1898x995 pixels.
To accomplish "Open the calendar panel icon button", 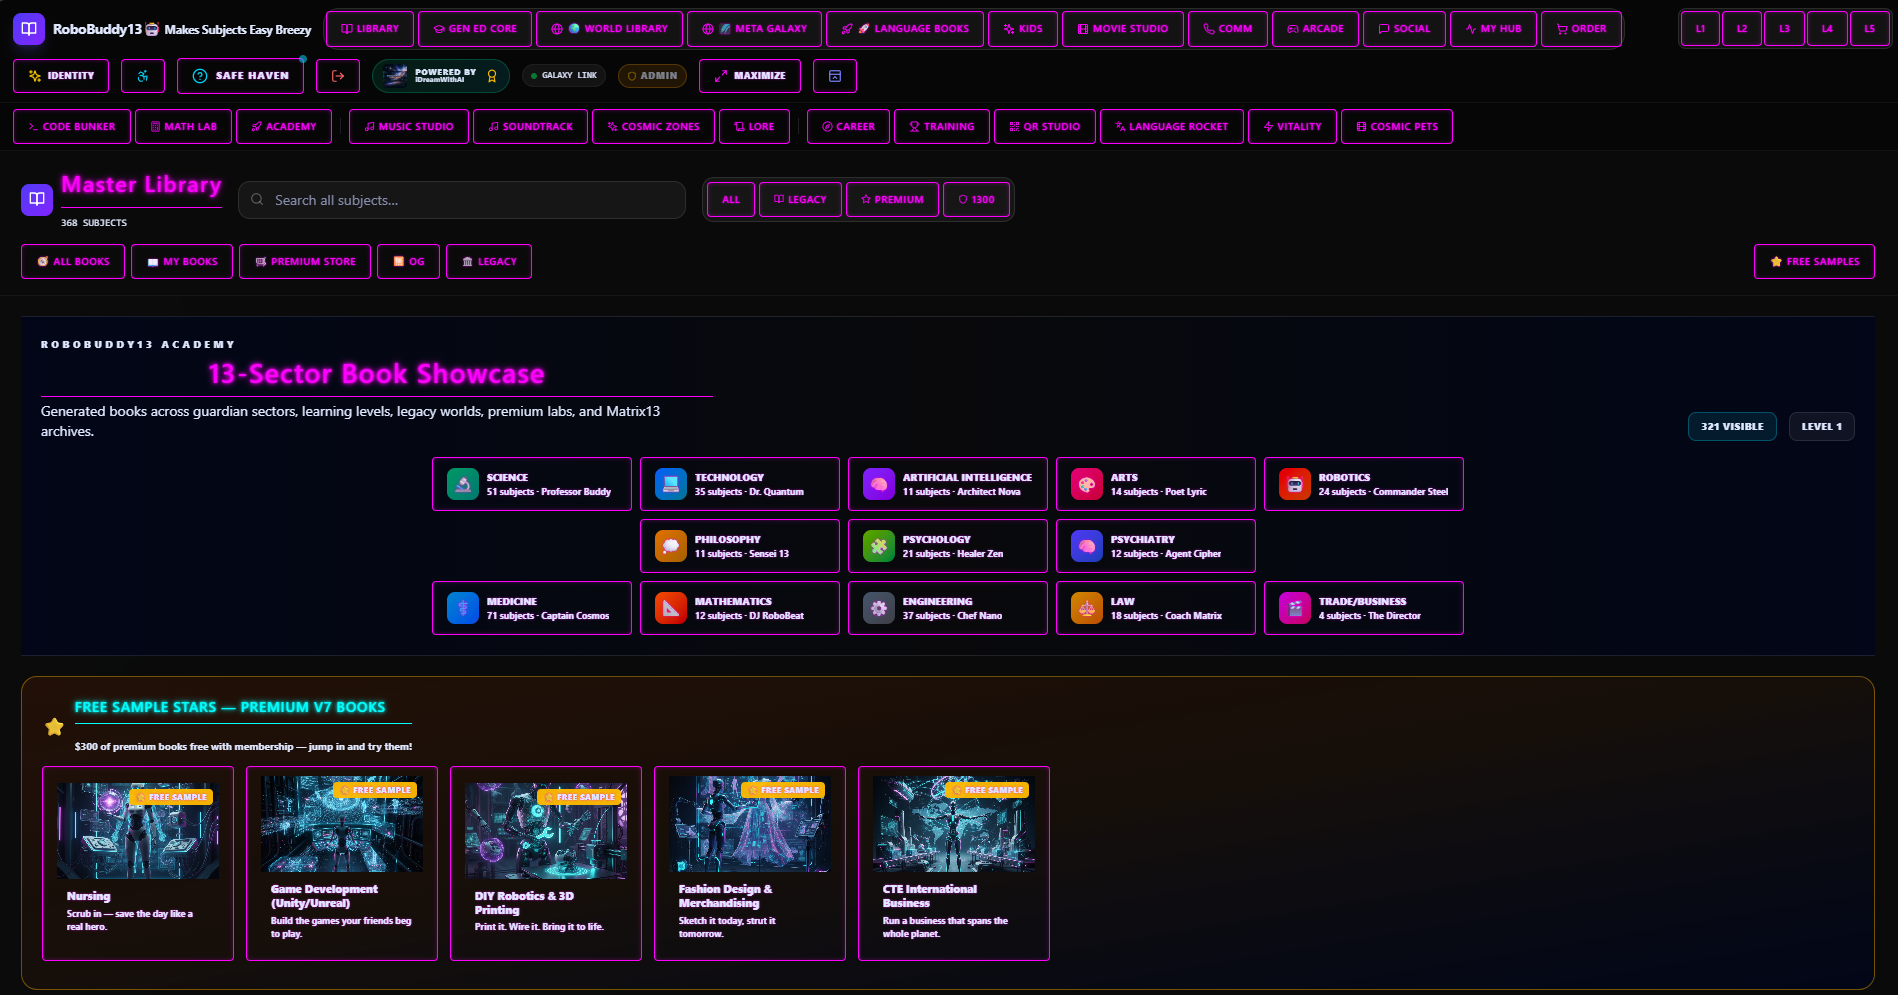I will click(x=835, y=76).
